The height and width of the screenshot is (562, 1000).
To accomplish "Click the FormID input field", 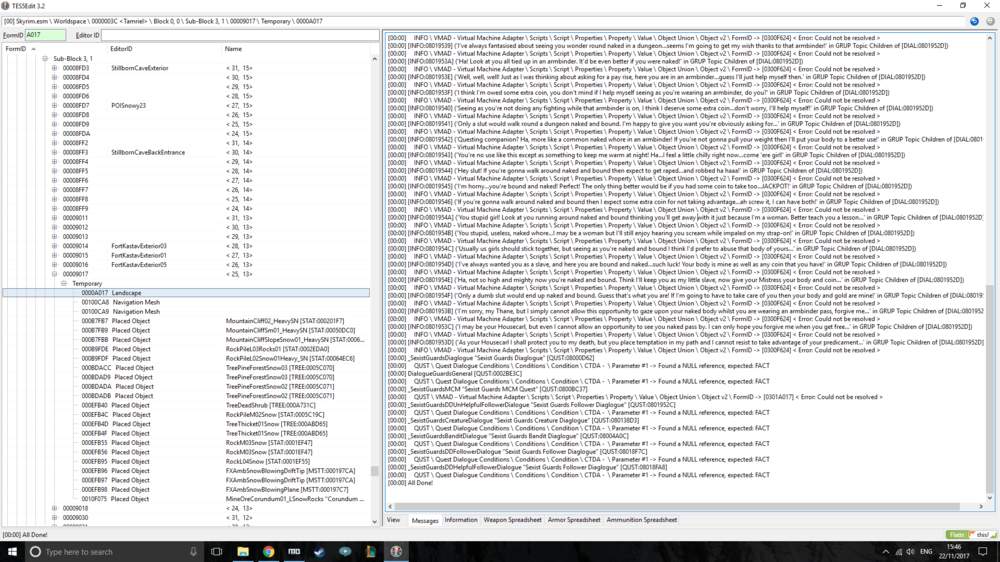I will [45, 35].
